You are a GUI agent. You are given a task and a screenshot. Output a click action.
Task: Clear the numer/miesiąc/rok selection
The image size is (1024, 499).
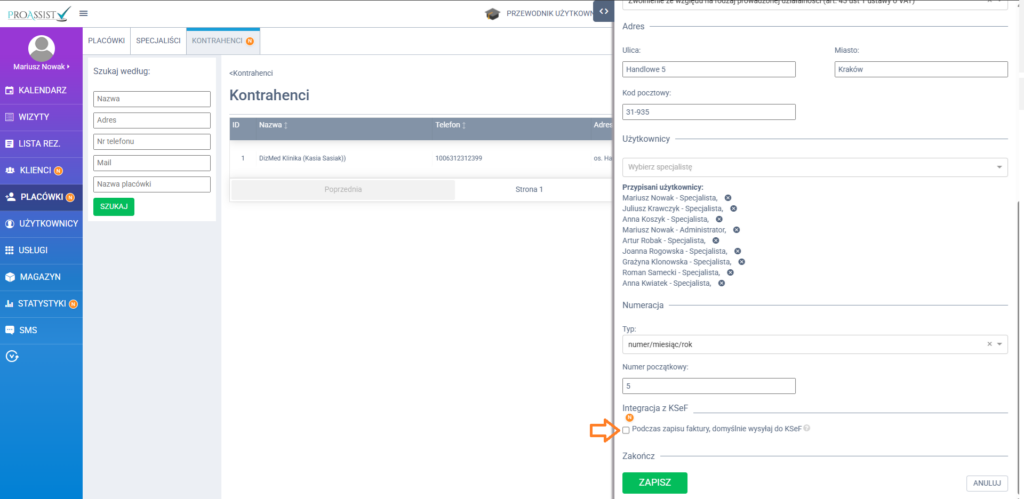pyautogui.click(x=988, y=343)
